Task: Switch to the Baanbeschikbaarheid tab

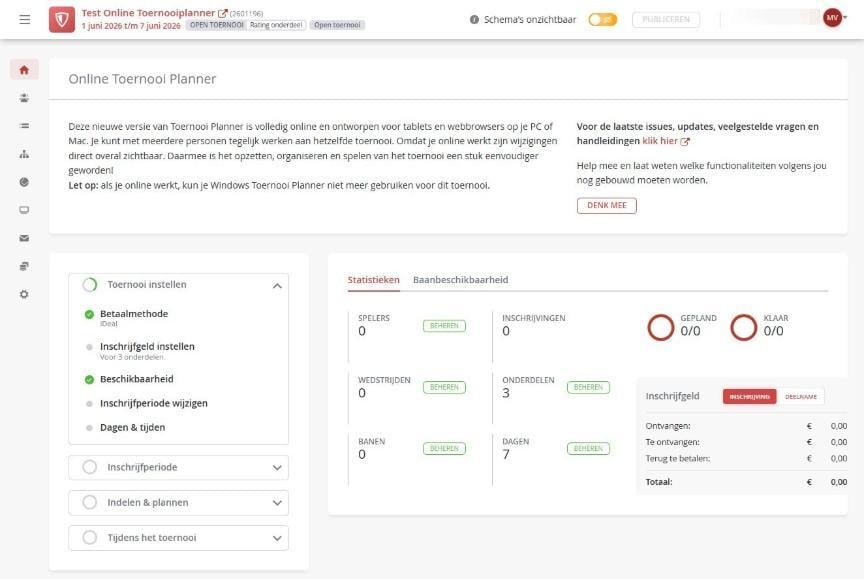Action: (460, 280)
